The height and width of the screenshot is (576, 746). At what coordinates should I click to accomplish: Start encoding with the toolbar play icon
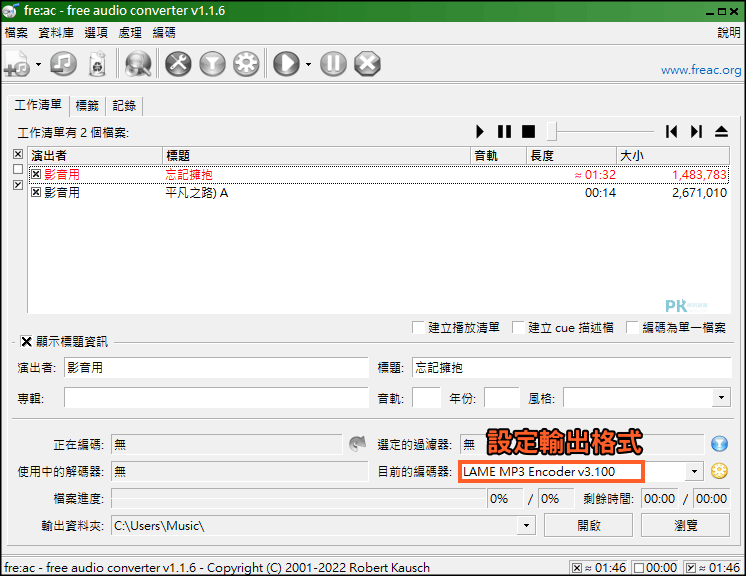pyautogui.click(x=286, y=64)
